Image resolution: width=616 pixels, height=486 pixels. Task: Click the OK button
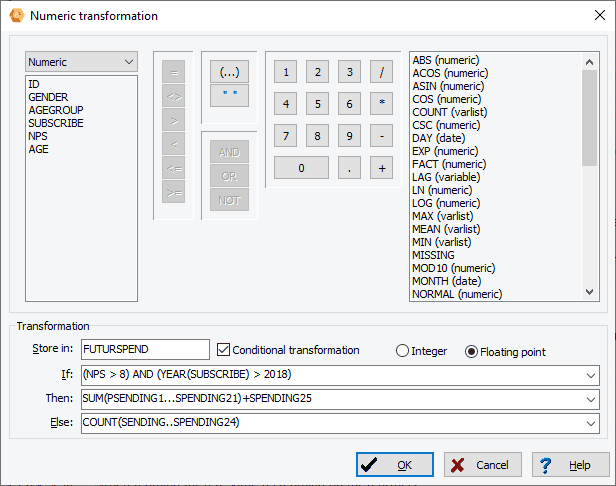(x=395, y=465)
